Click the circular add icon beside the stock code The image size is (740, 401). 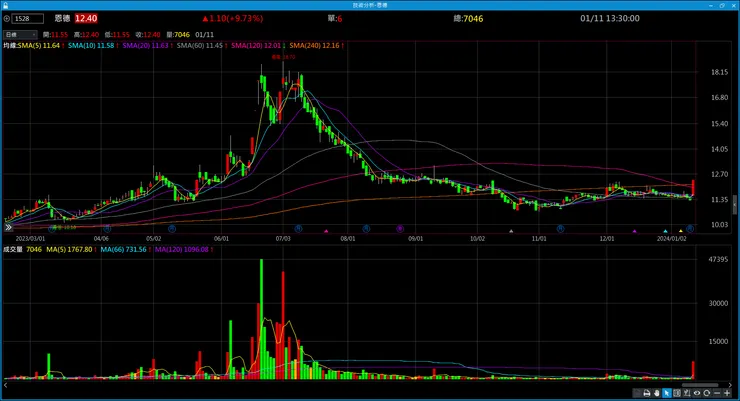(6, 19)
